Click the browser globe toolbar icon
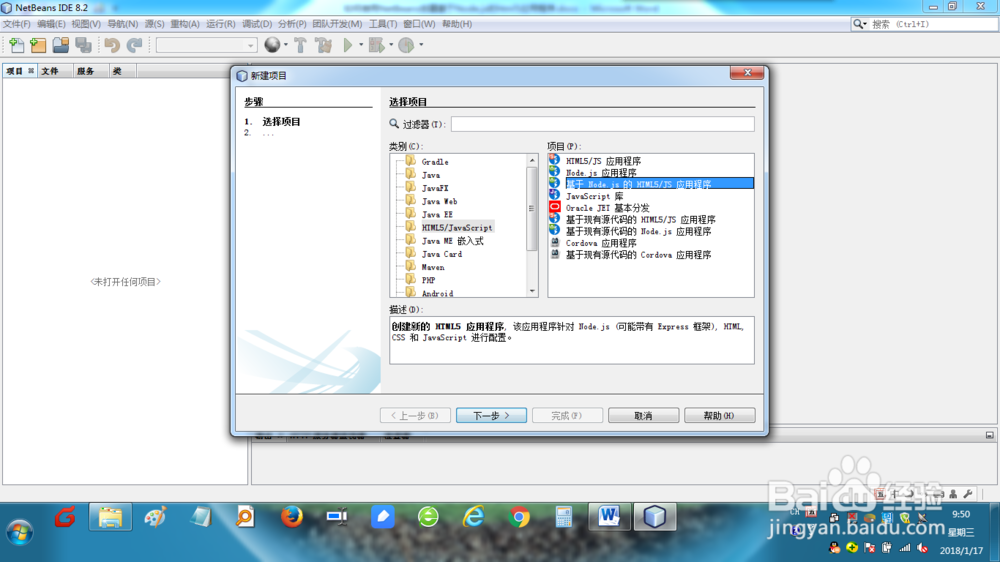This screenshot has height=562, width=1000. [x=272, y=45]
